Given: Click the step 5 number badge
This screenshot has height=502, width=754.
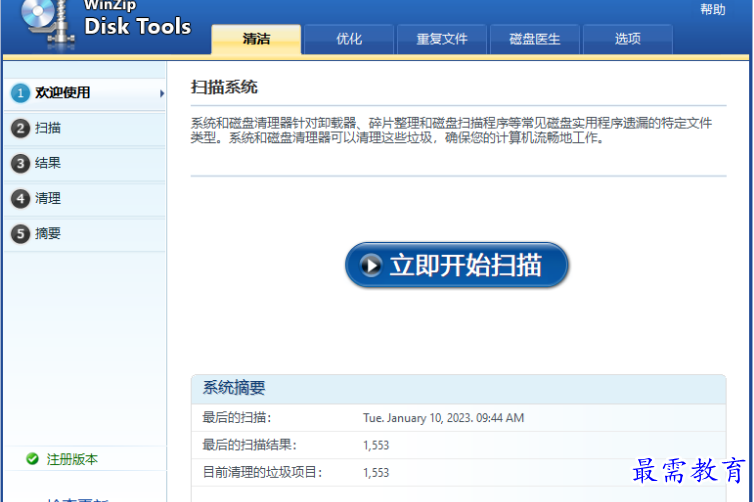Looking at the screenshot, I should tap(20, 234).
